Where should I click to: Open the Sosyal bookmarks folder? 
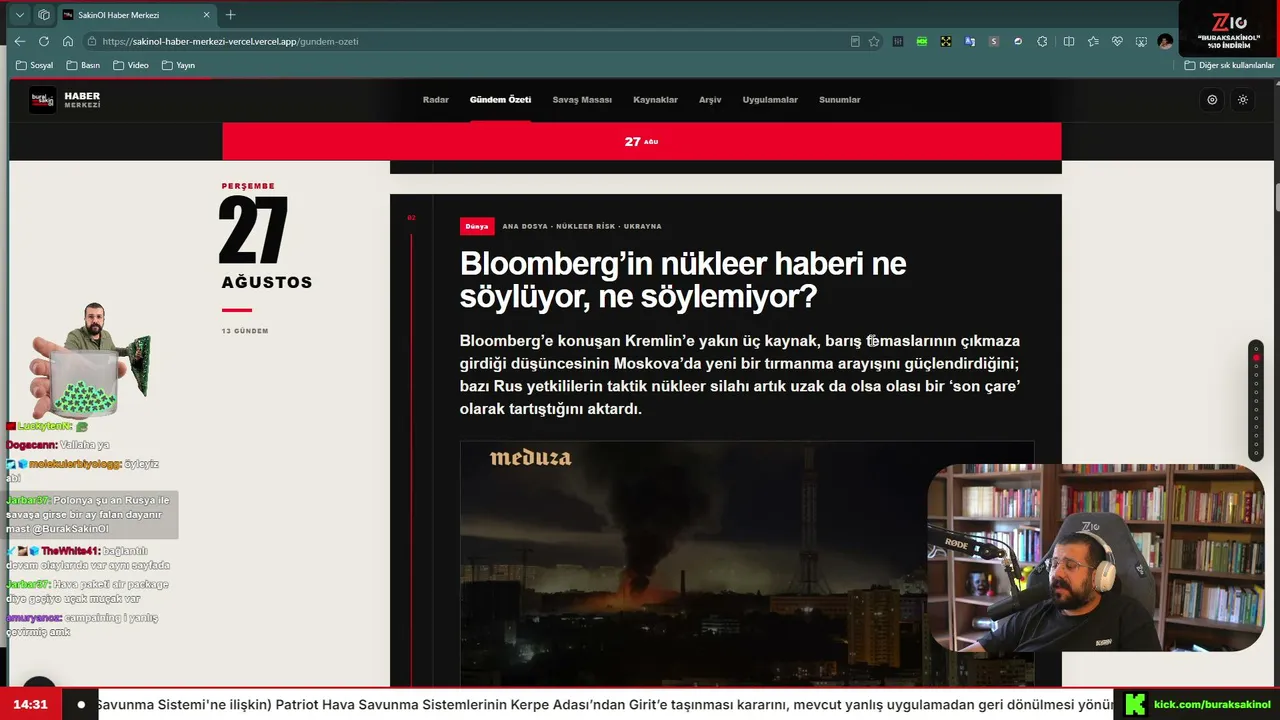pyautogui.click(x=35, y=65)
